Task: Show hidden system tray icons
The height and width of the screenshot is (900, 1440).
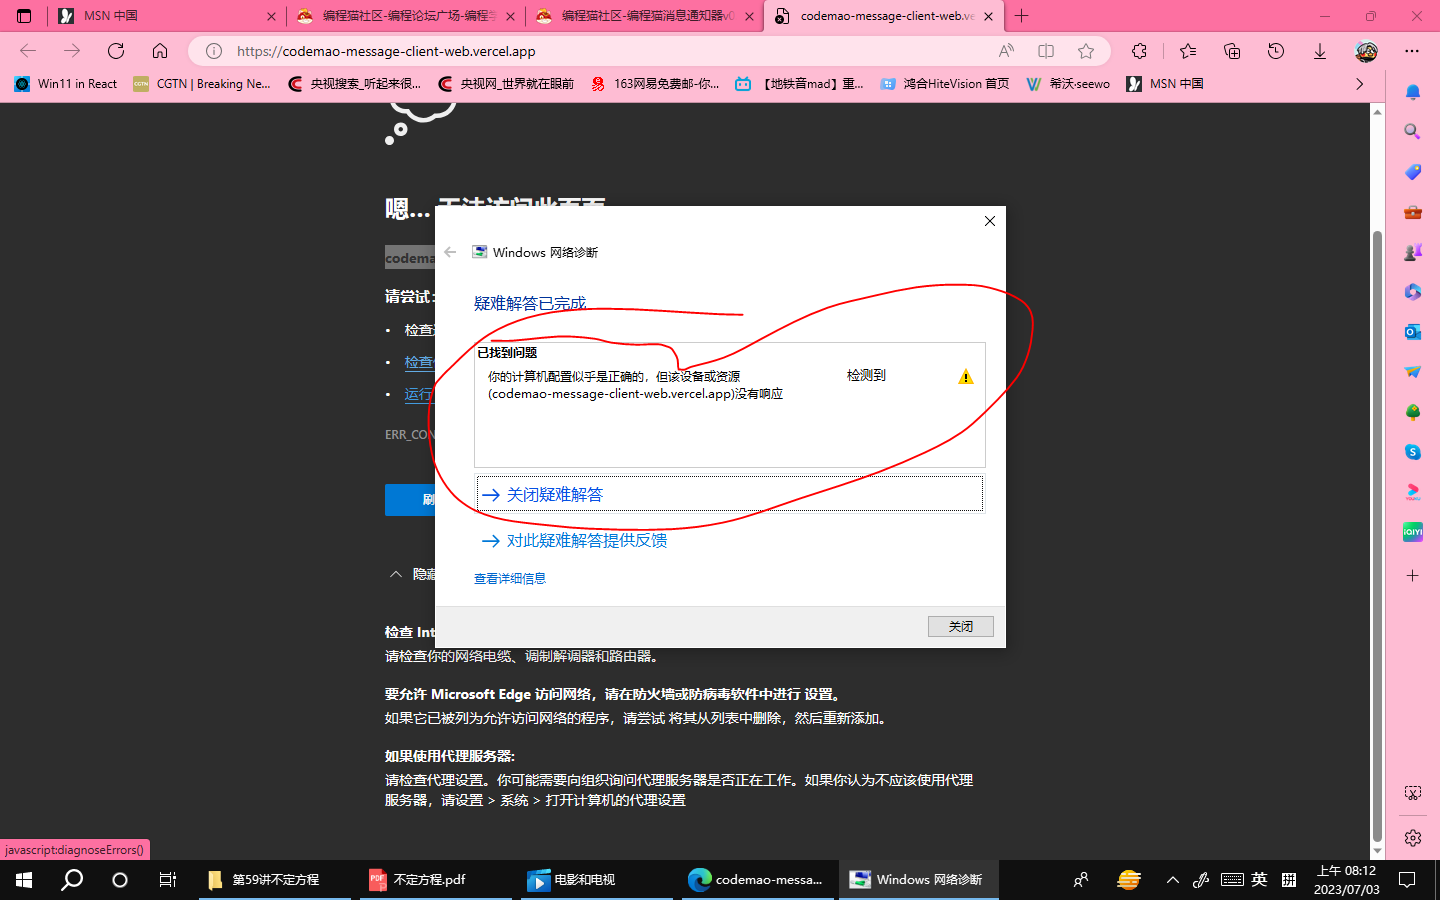Action: tap(1172, 880)
